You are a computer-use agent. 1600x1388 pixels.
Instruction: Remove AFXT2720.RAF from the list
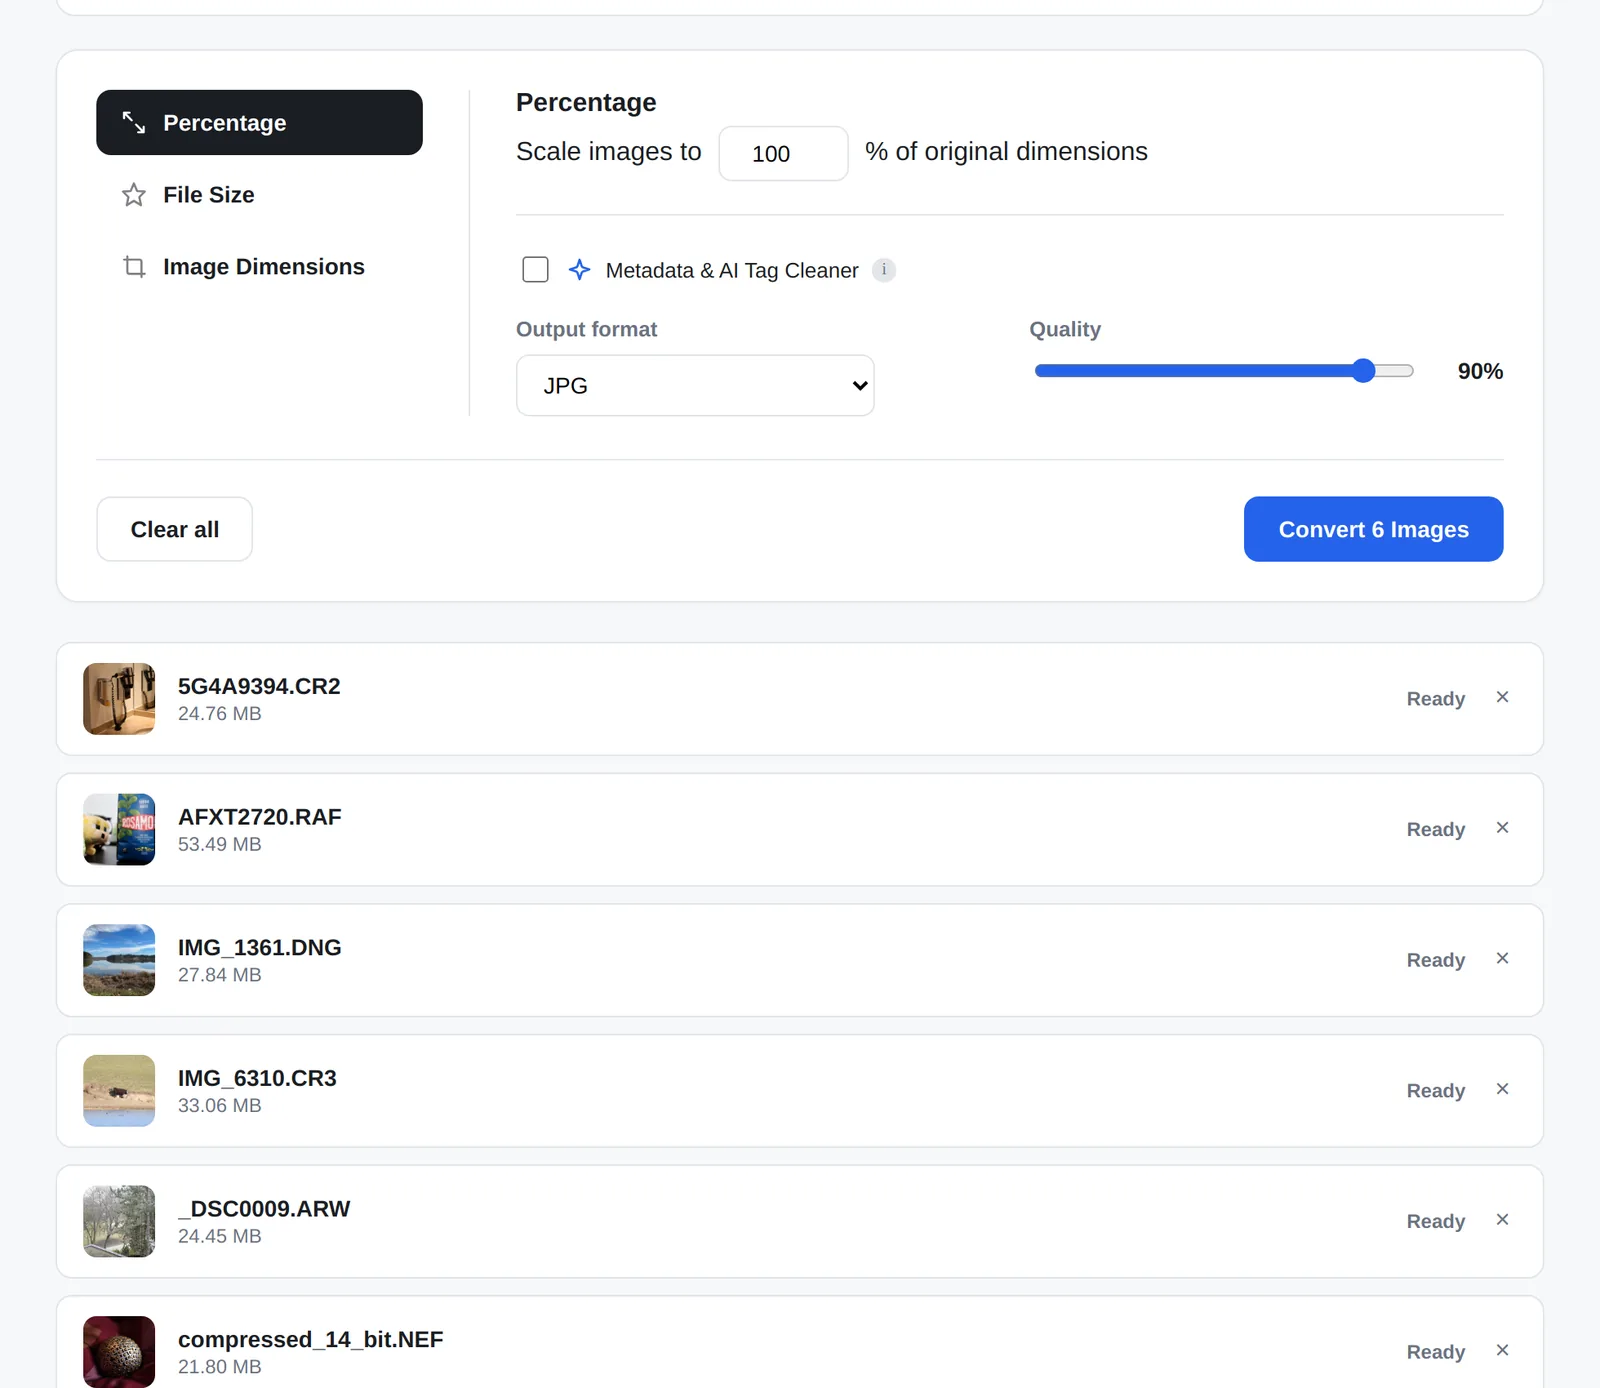coord(1502,828)
